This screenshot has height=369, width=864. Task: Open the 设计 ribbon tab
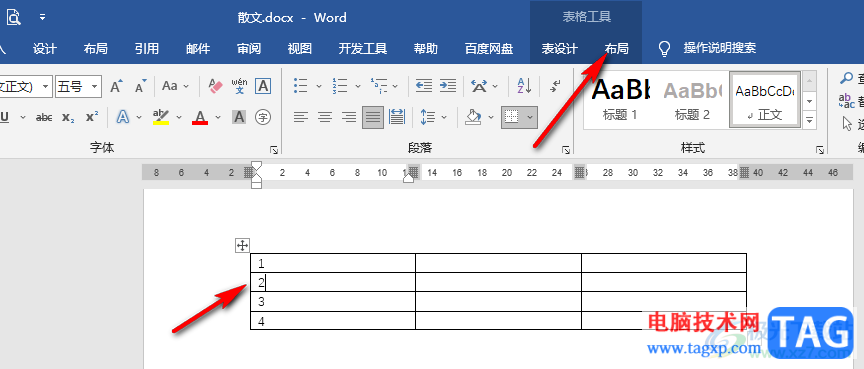[x=44, y=48]
